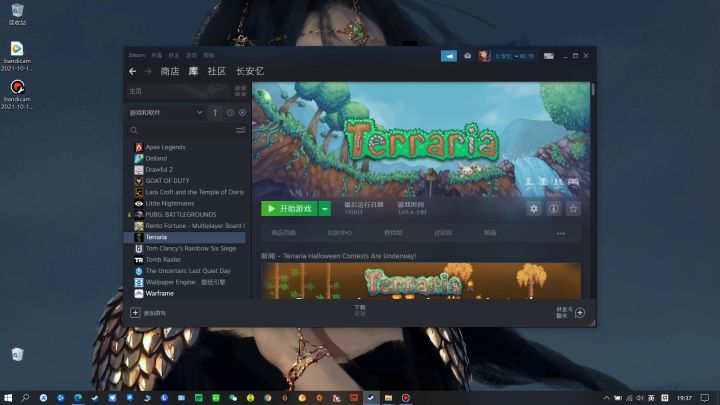
Task: Click the add game plus button
Action: click(135, 313)
